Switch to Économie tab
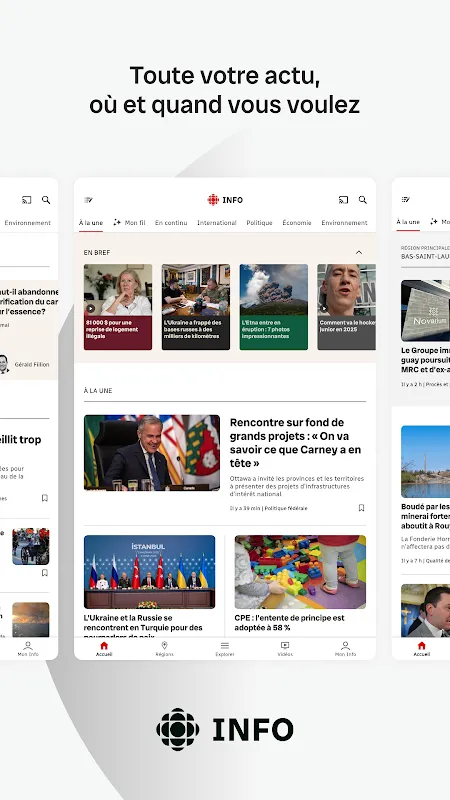The width and height of the screenshot is (450, 800). (x=297, y=223)
